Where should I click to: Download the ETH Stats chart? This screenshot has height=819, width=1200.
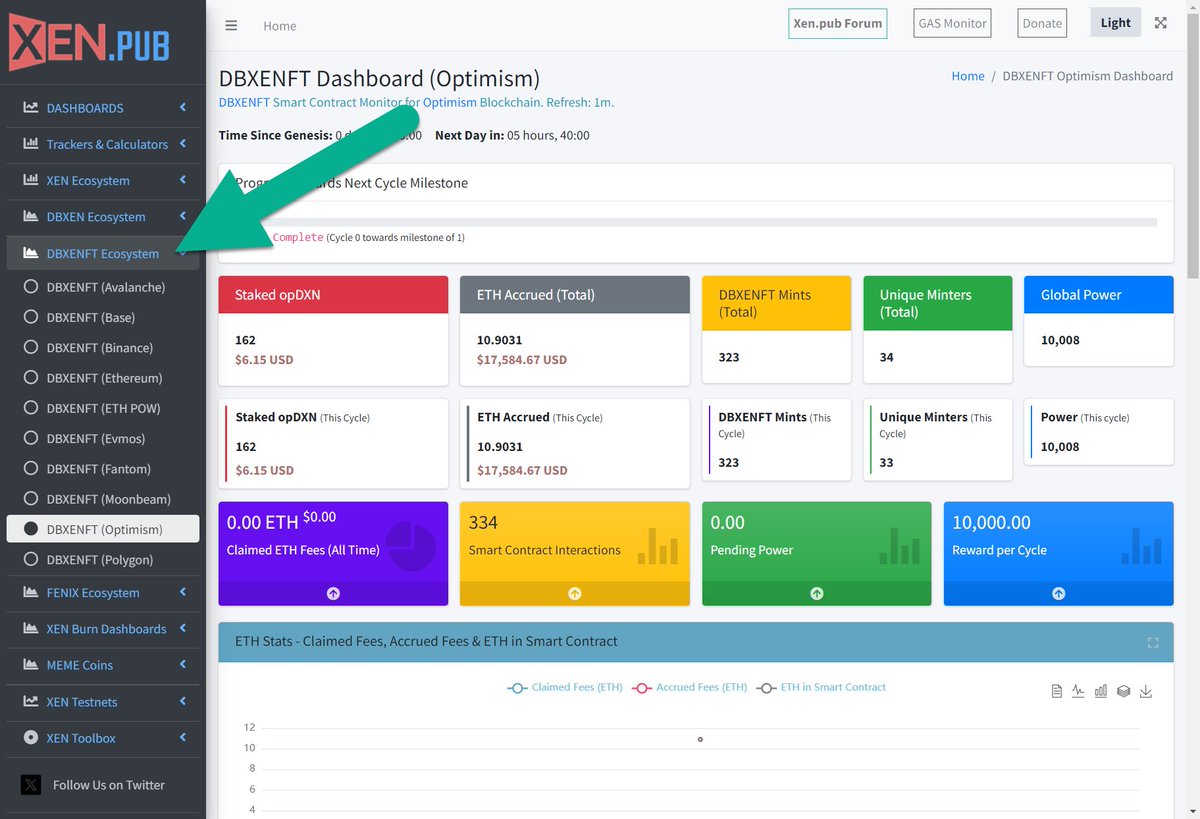click(1146, 691)
